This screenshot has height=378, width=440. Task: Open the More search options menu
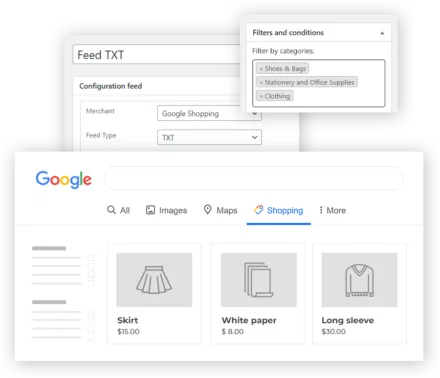point(332,210)
